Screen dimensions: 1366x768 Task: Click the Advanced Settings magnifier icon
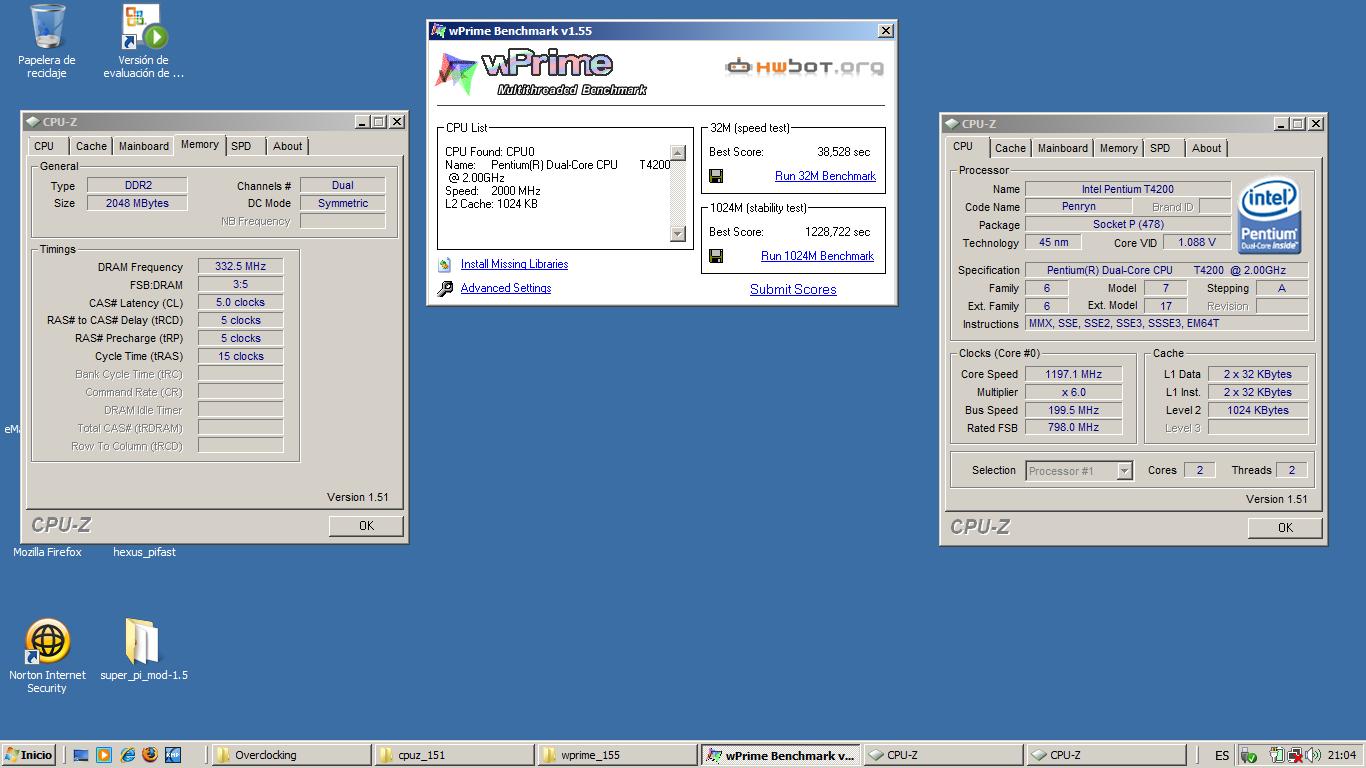[445, 289]
